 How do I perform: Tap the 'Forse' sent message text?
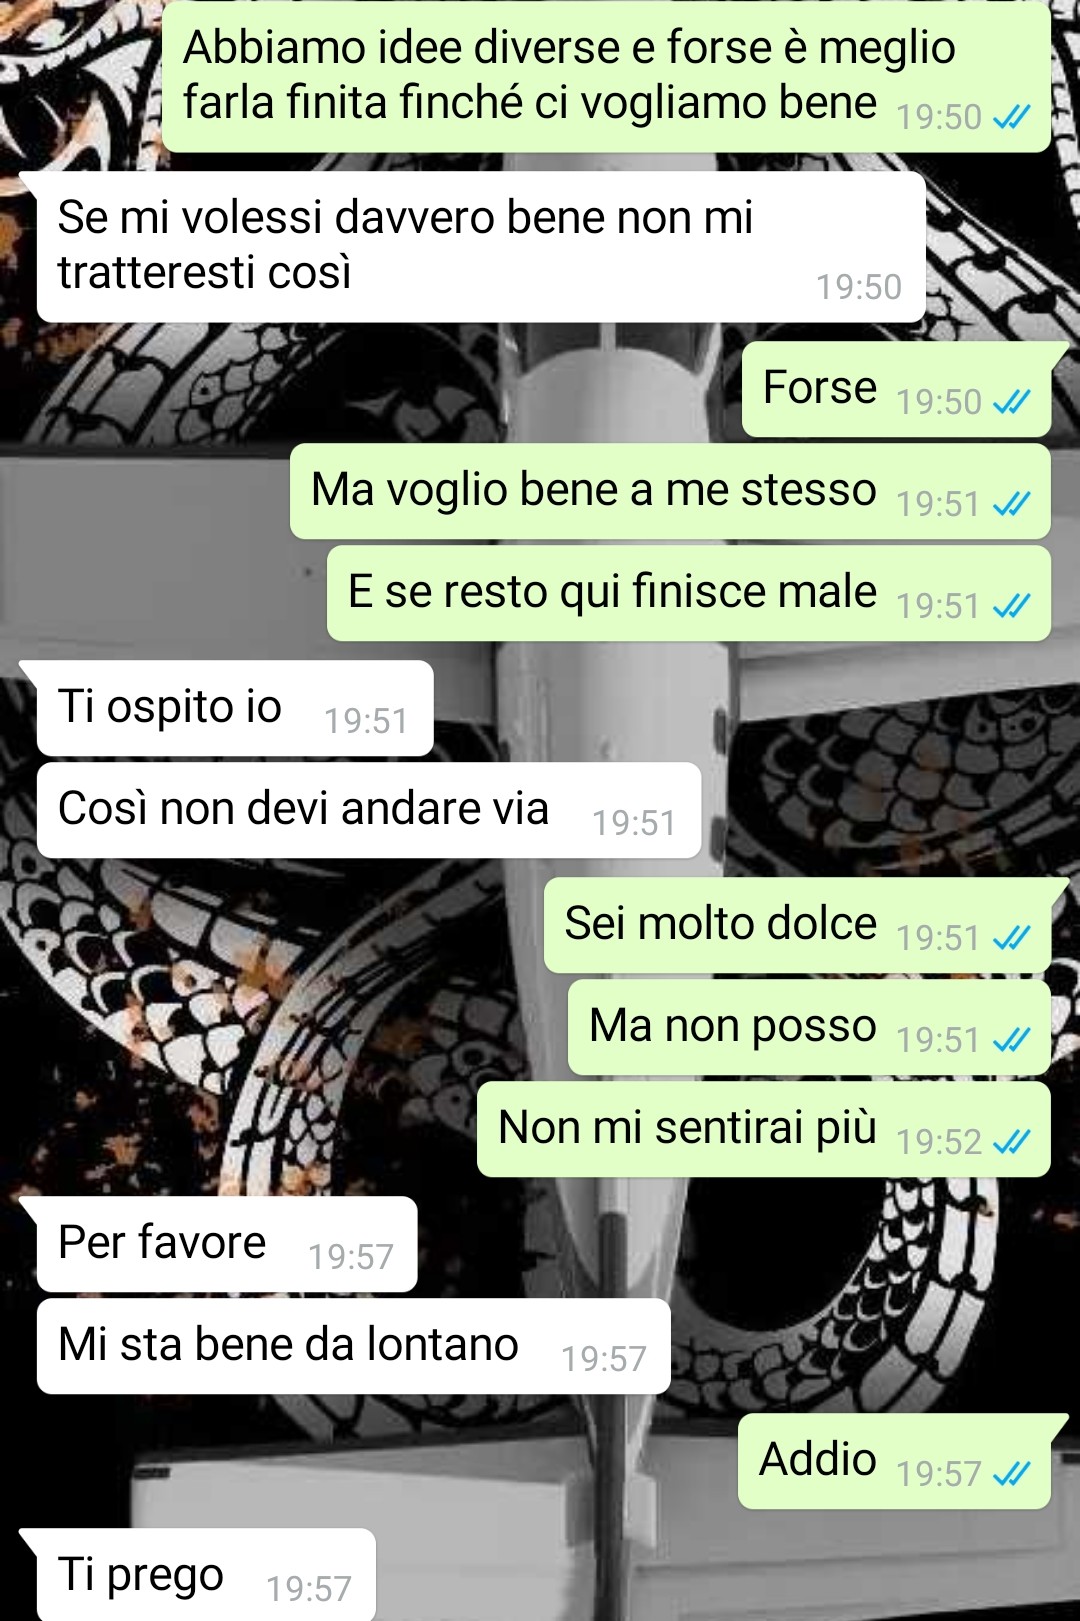[x=820, y=387]
